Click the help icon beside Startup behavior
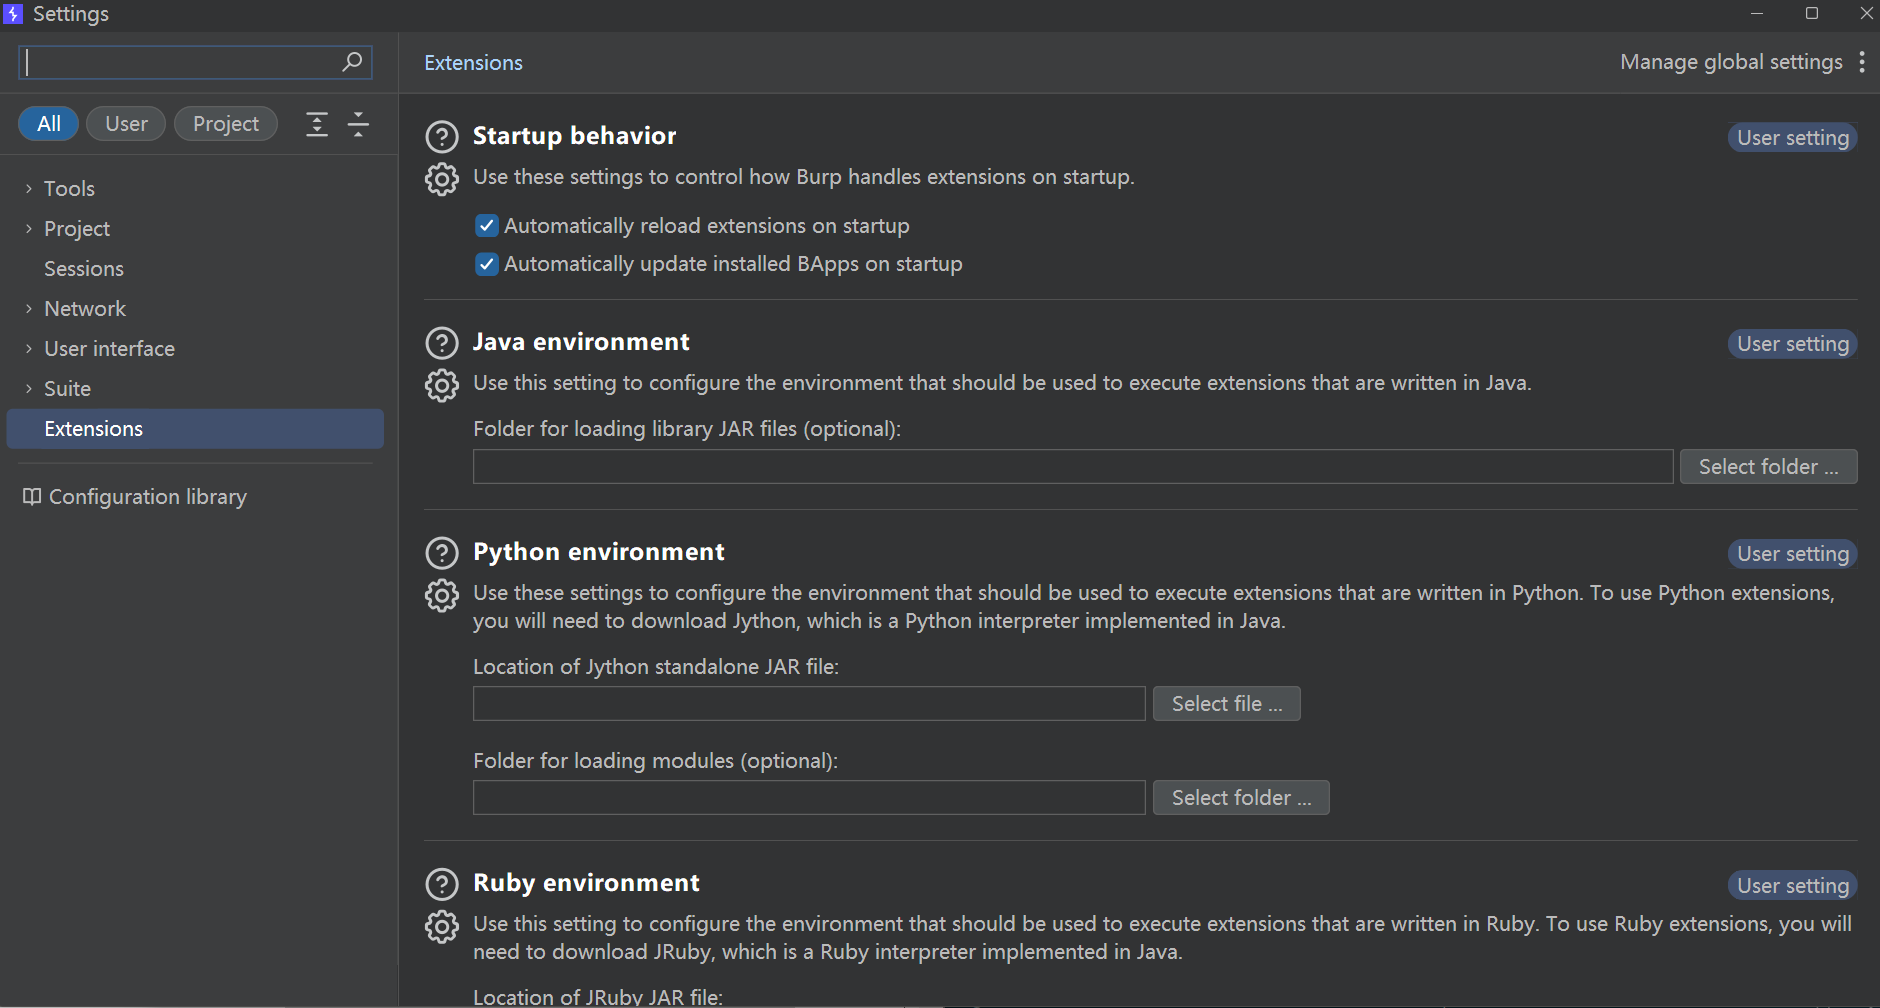Image resolution: width=1880 pixels, height=1008 pixels. [441, 137]
